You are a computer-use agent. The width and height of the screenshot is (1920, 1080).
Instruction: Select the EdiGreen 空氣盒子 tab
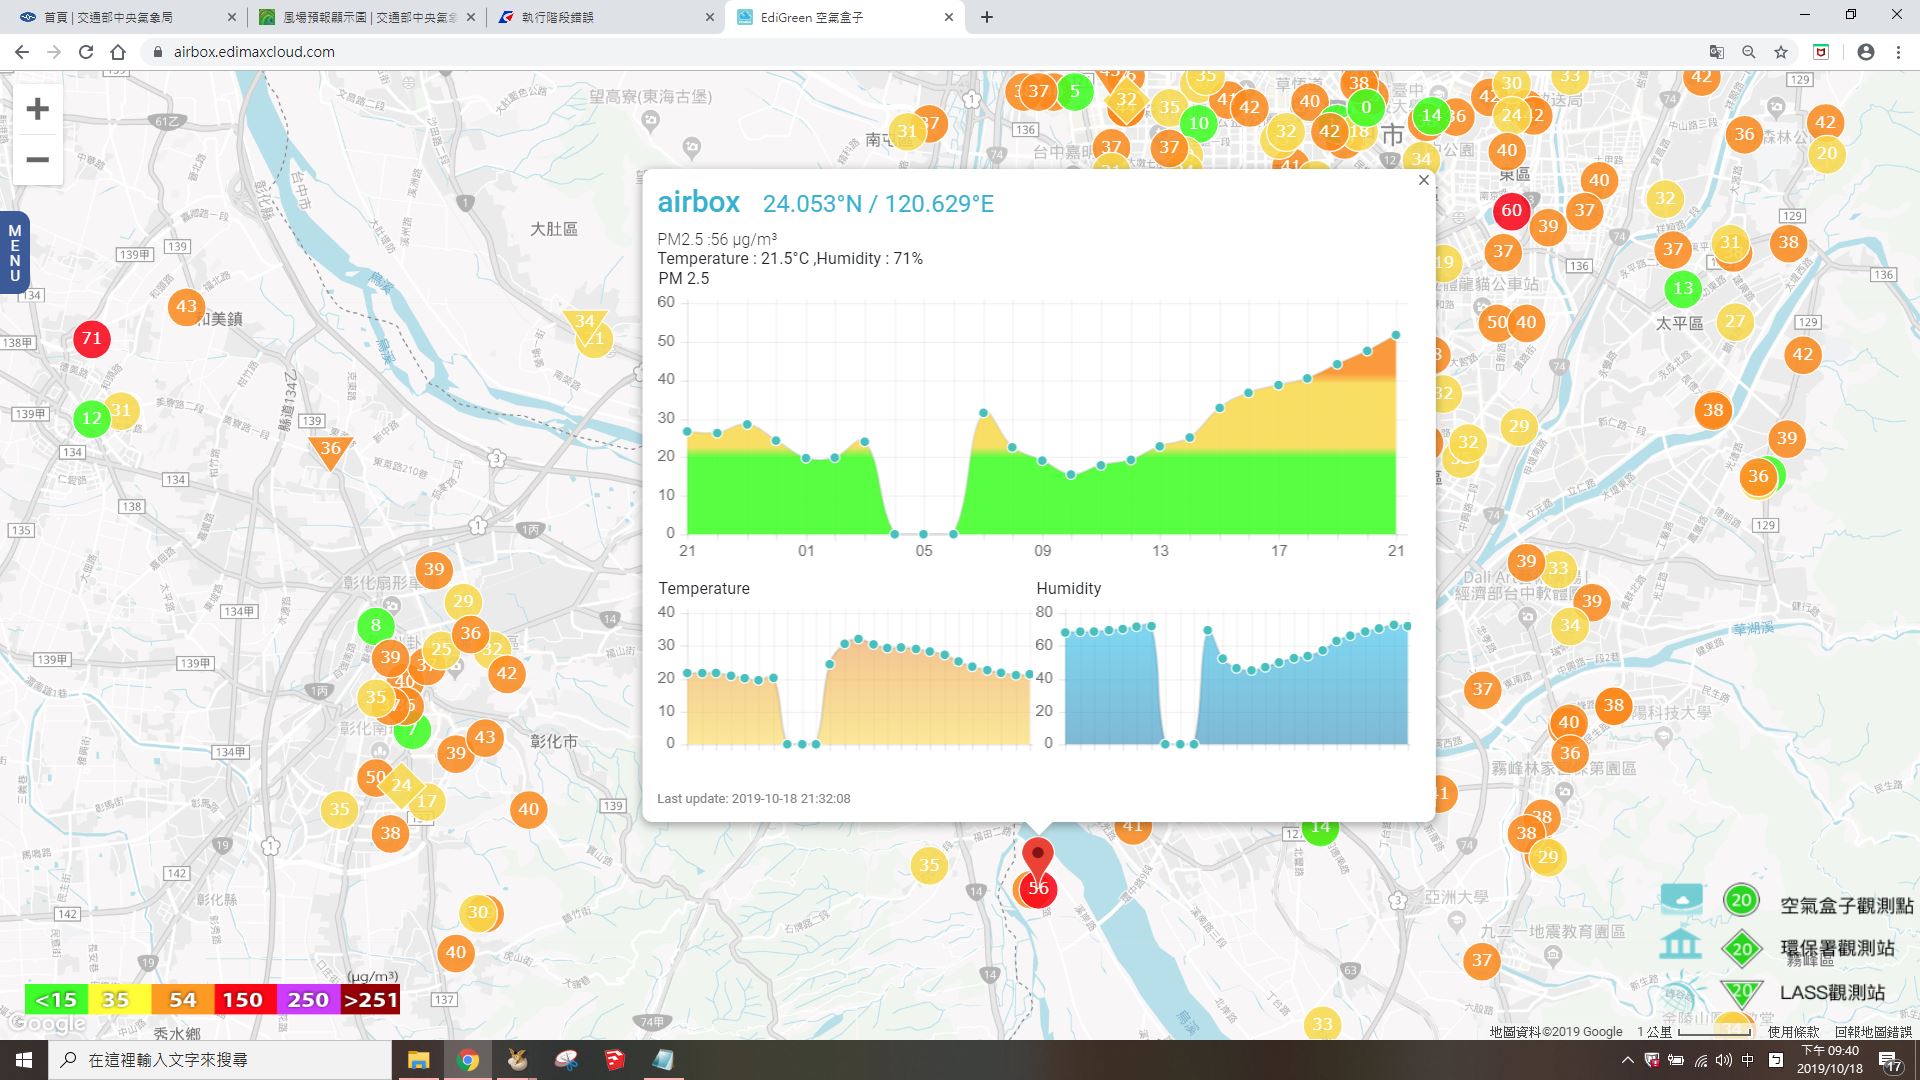pyautogui.click(x=844, y=17)
